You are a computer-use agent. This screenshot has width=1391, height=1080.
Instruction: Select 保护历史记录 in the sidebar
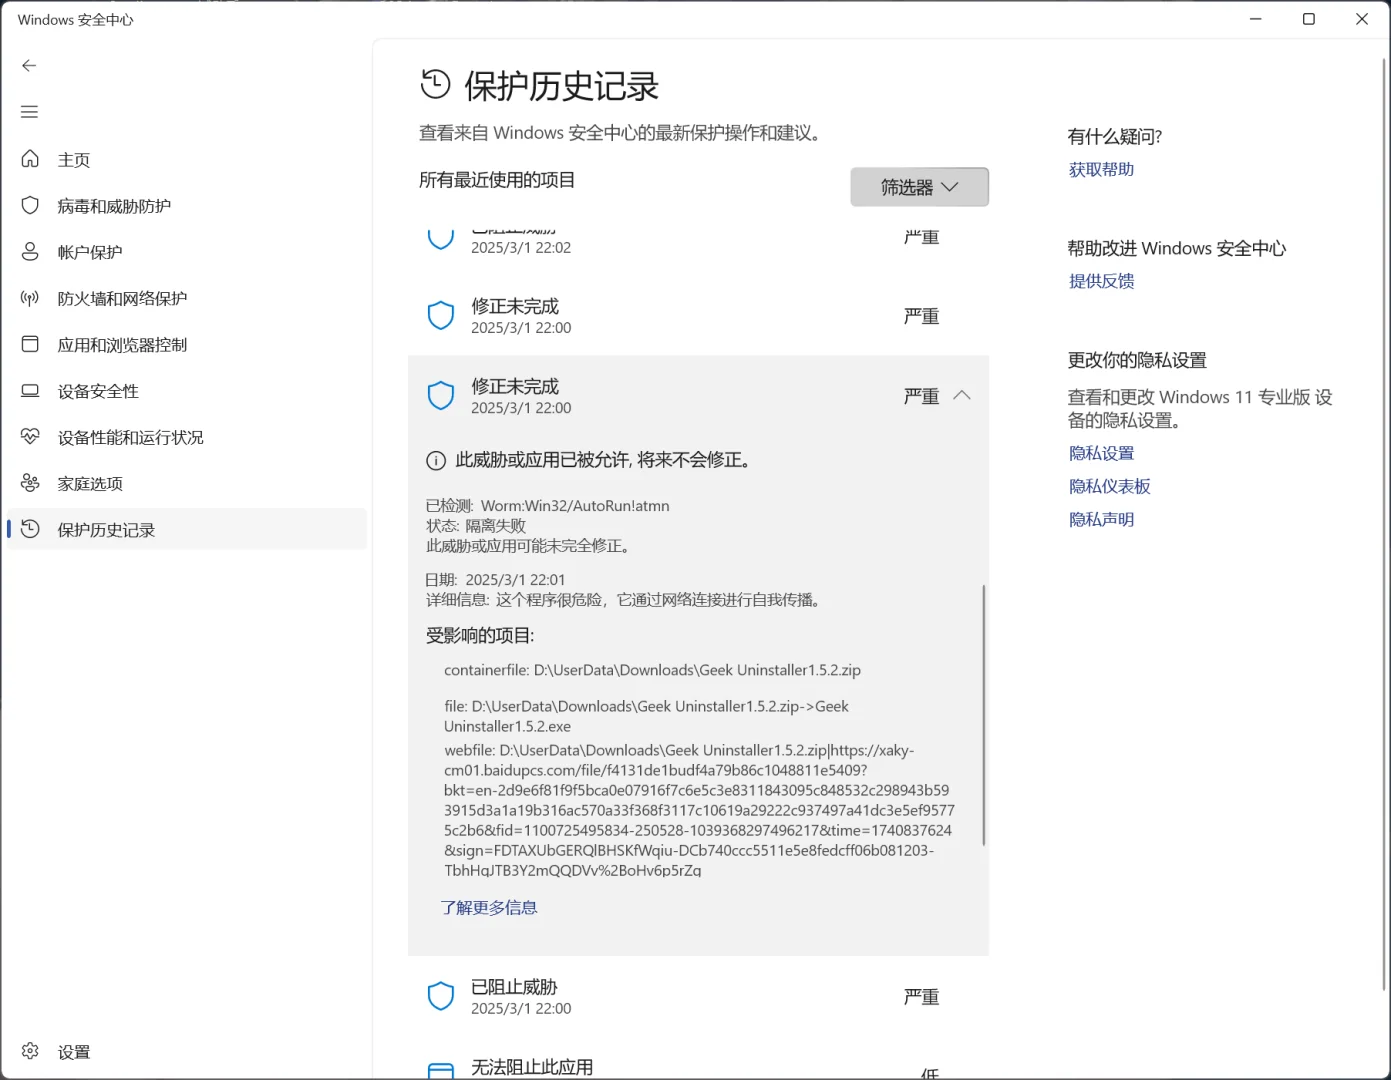point(106,529)
